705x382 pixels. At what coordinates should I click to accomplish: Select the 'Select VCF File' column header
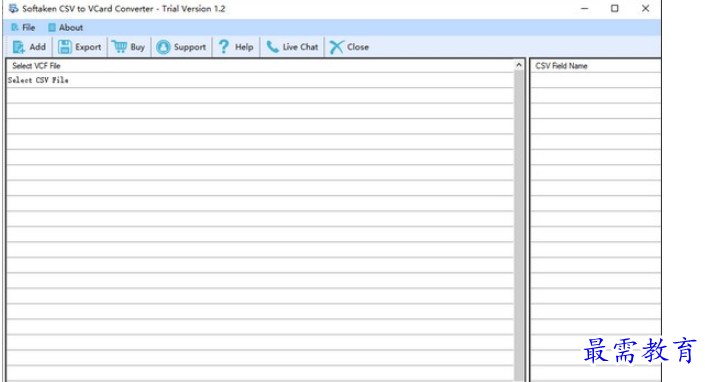(x=261, y=66)
